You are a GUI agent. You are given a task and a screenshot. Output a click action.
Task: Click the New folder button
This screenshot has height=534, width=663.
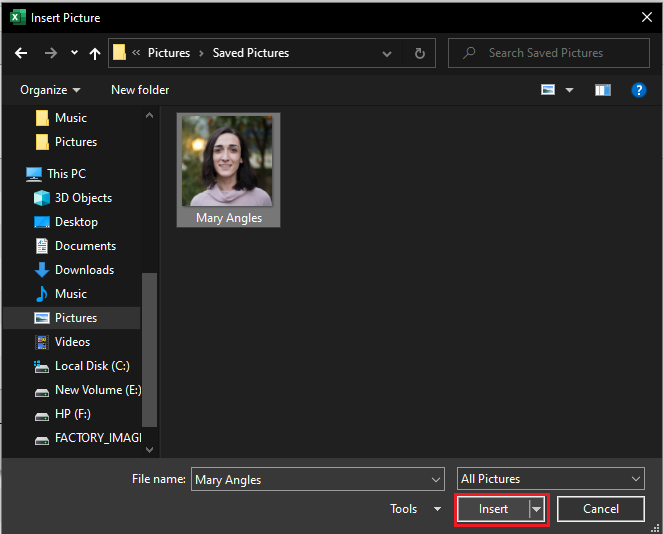tap(140, 90)
